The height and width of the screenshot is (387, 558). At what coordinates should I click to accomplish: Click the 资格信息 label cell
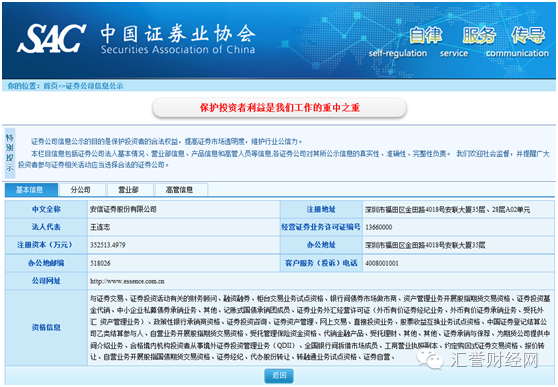pos(46,328)
